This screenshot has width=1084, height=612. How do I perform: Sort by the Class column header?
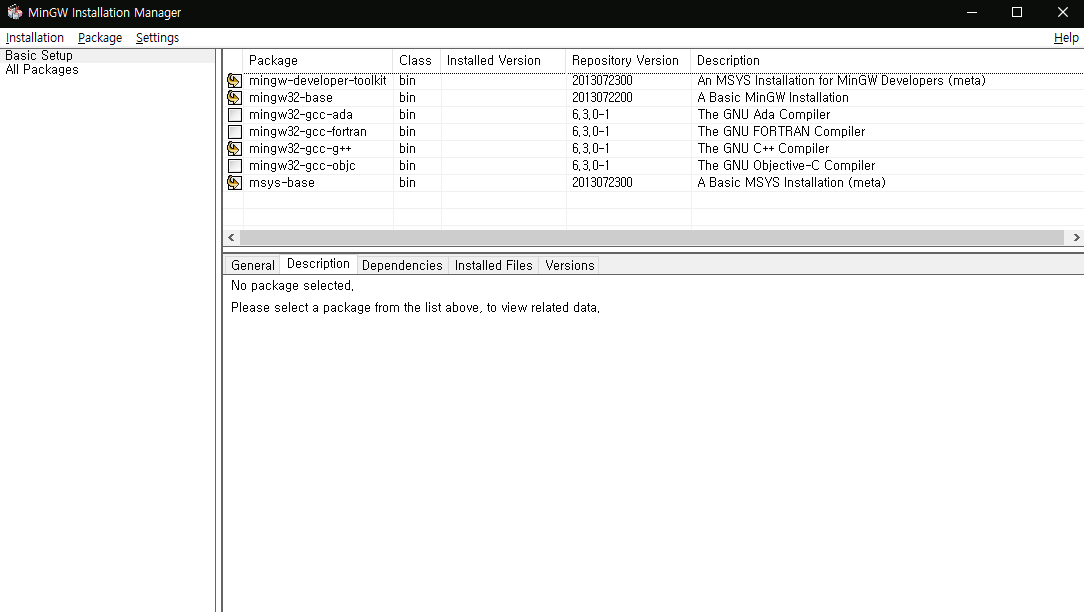click(x=416, y=61)
